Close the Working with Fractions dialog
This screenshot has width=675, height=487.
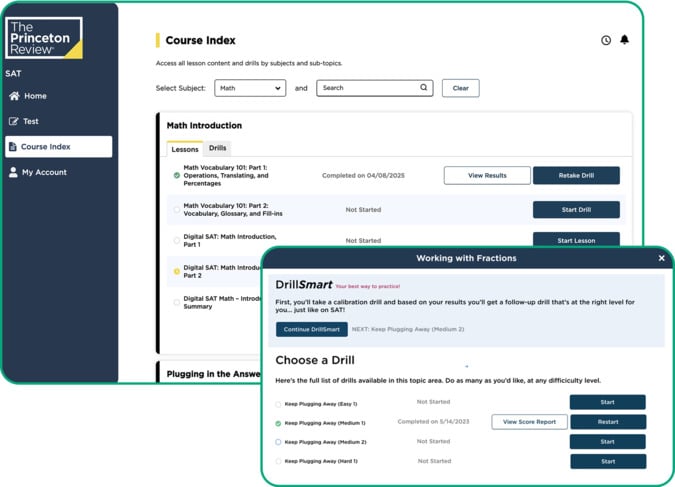point(661,258)
